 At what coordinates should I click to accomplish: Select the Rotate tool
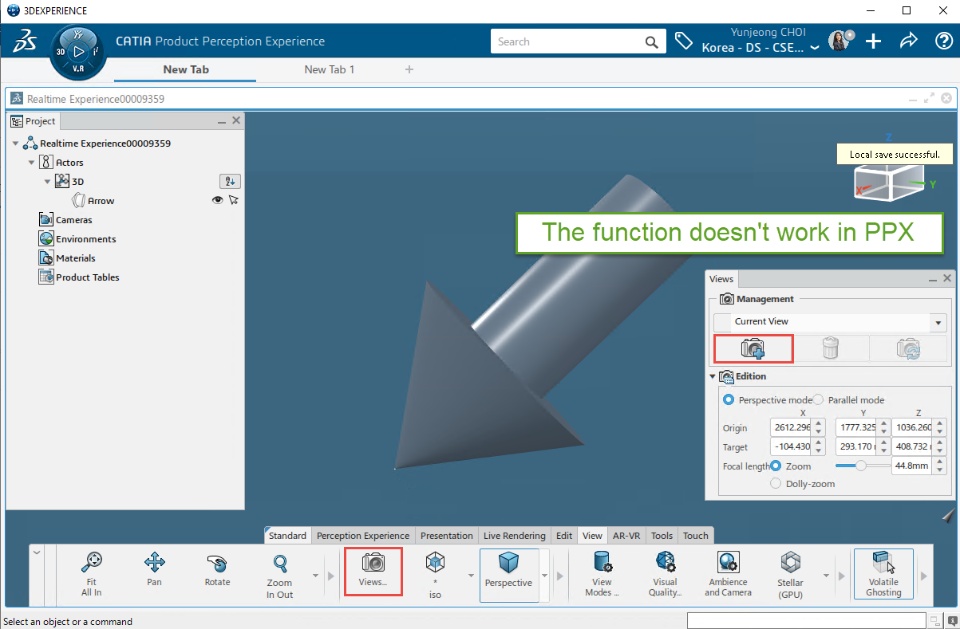click(x=217, y=570)
